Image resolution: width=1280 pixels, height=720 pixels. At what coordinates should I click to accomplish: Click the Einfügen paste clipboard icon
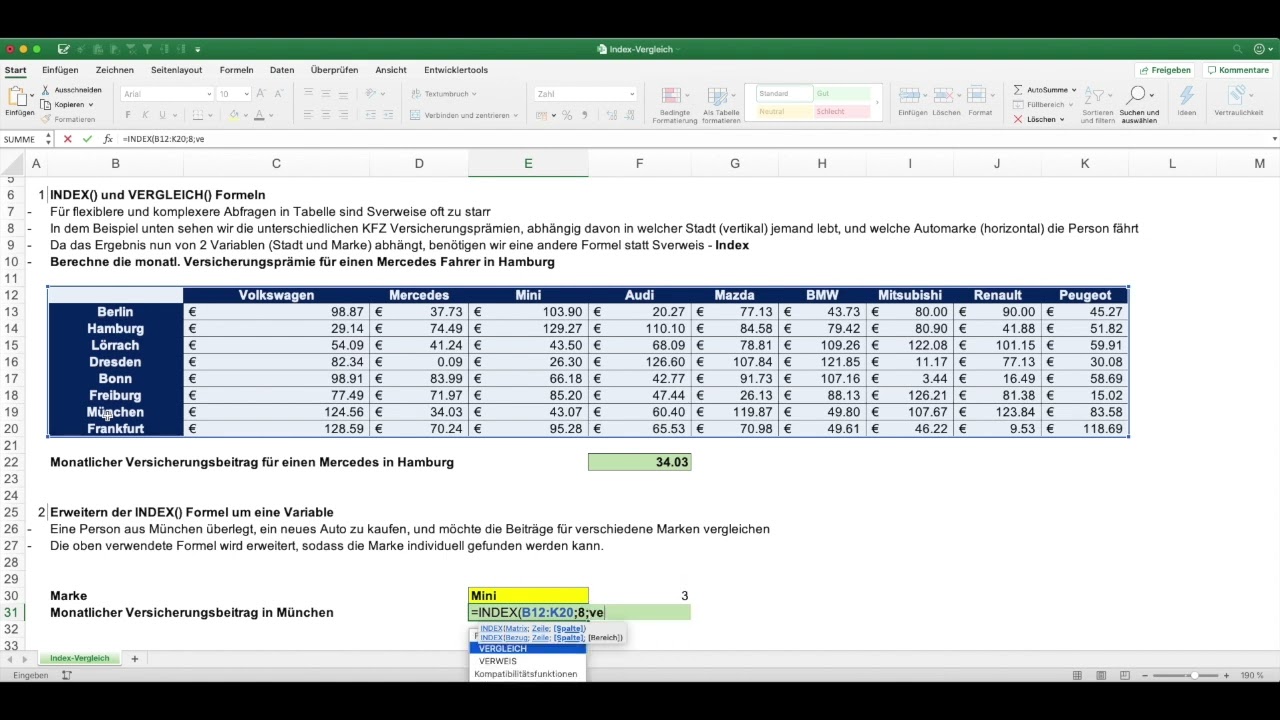(x=16, y=96)
